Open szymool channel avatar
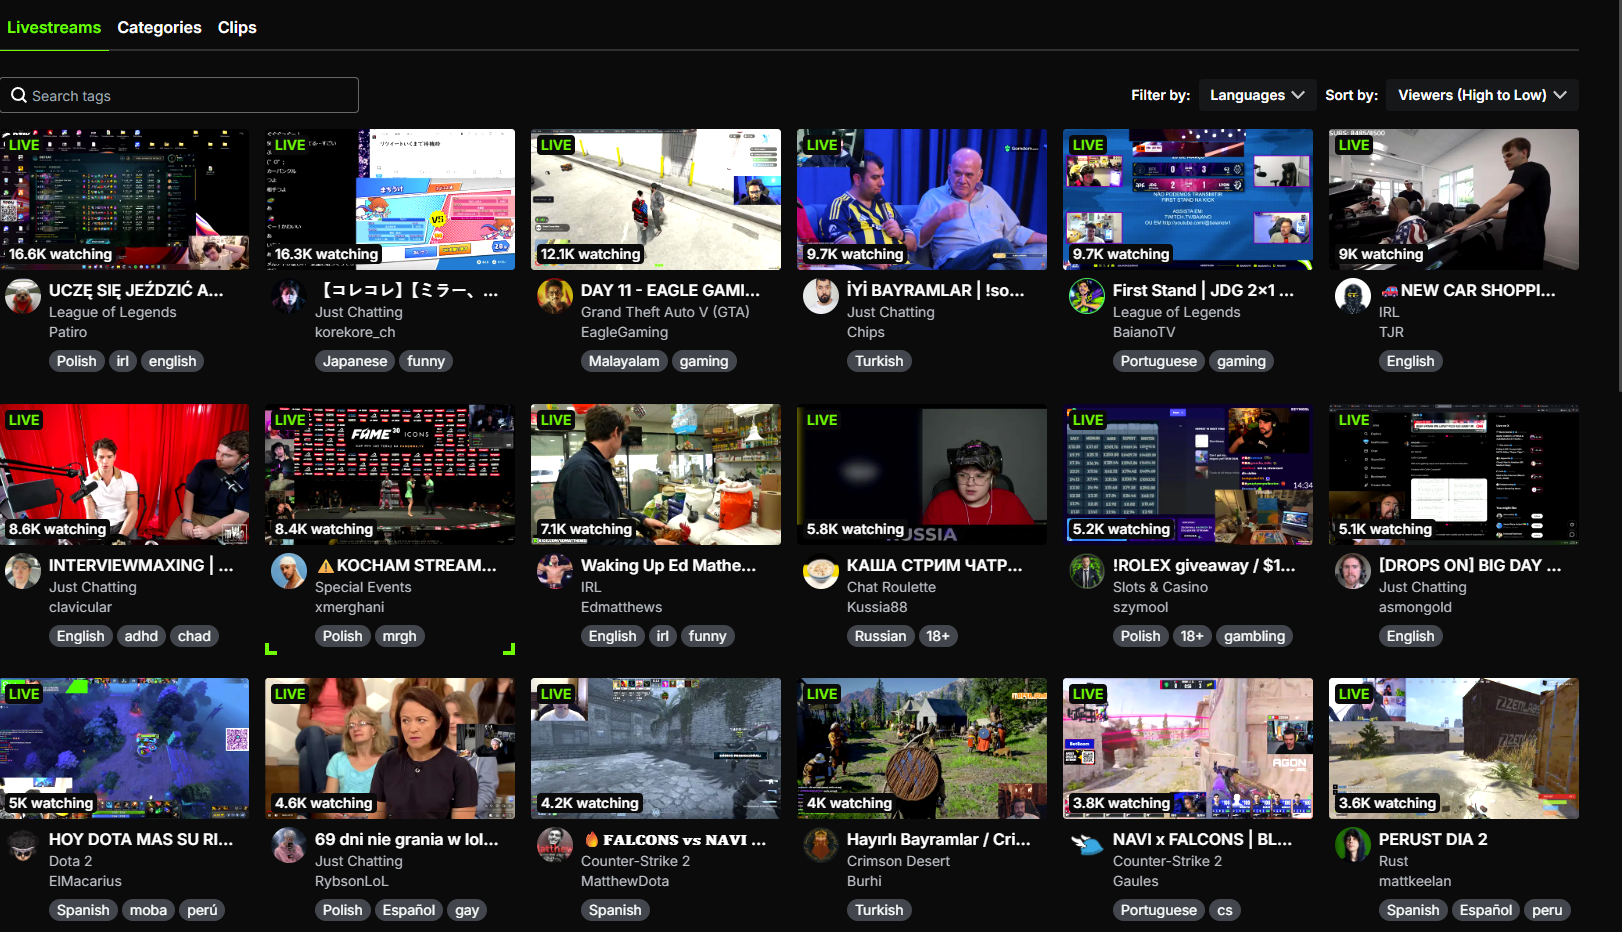 1087,572
